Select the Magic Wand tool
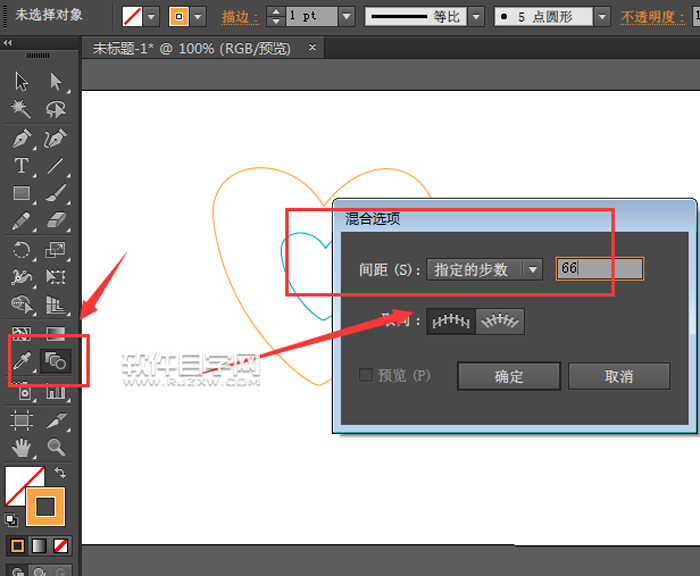Viewport: 700px width, 576px height. click(x=21, y=110)
